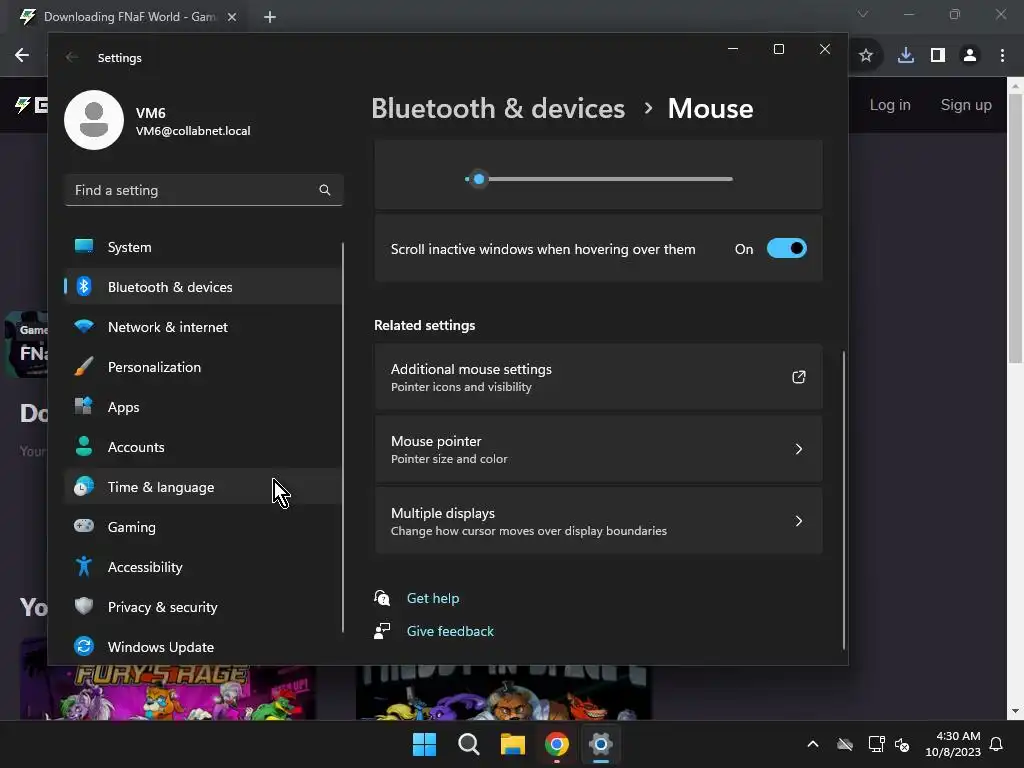Screen dimensions: 1024x768
Task: Click the Get help headset icon
Action: (382, 598)
